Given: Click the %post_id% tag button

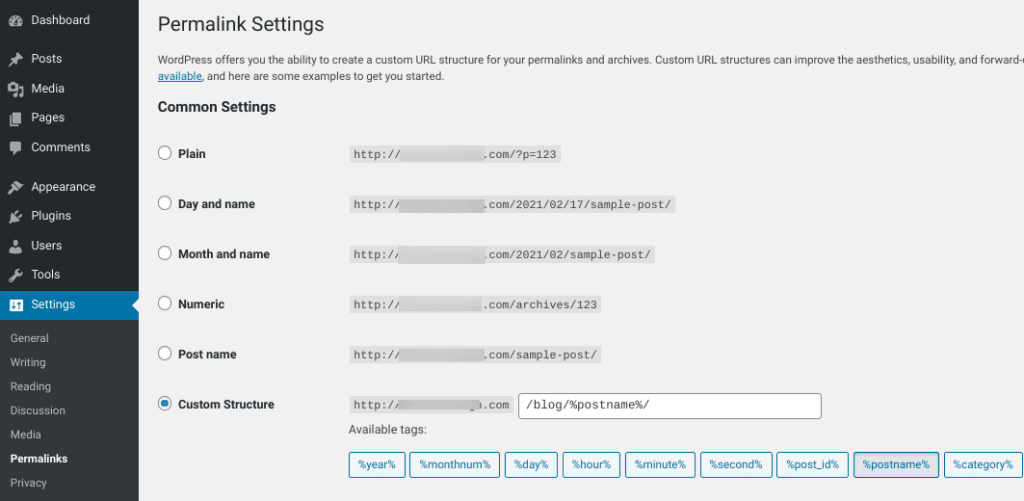Looking at the screenshot, I should (x=812, y=465).
